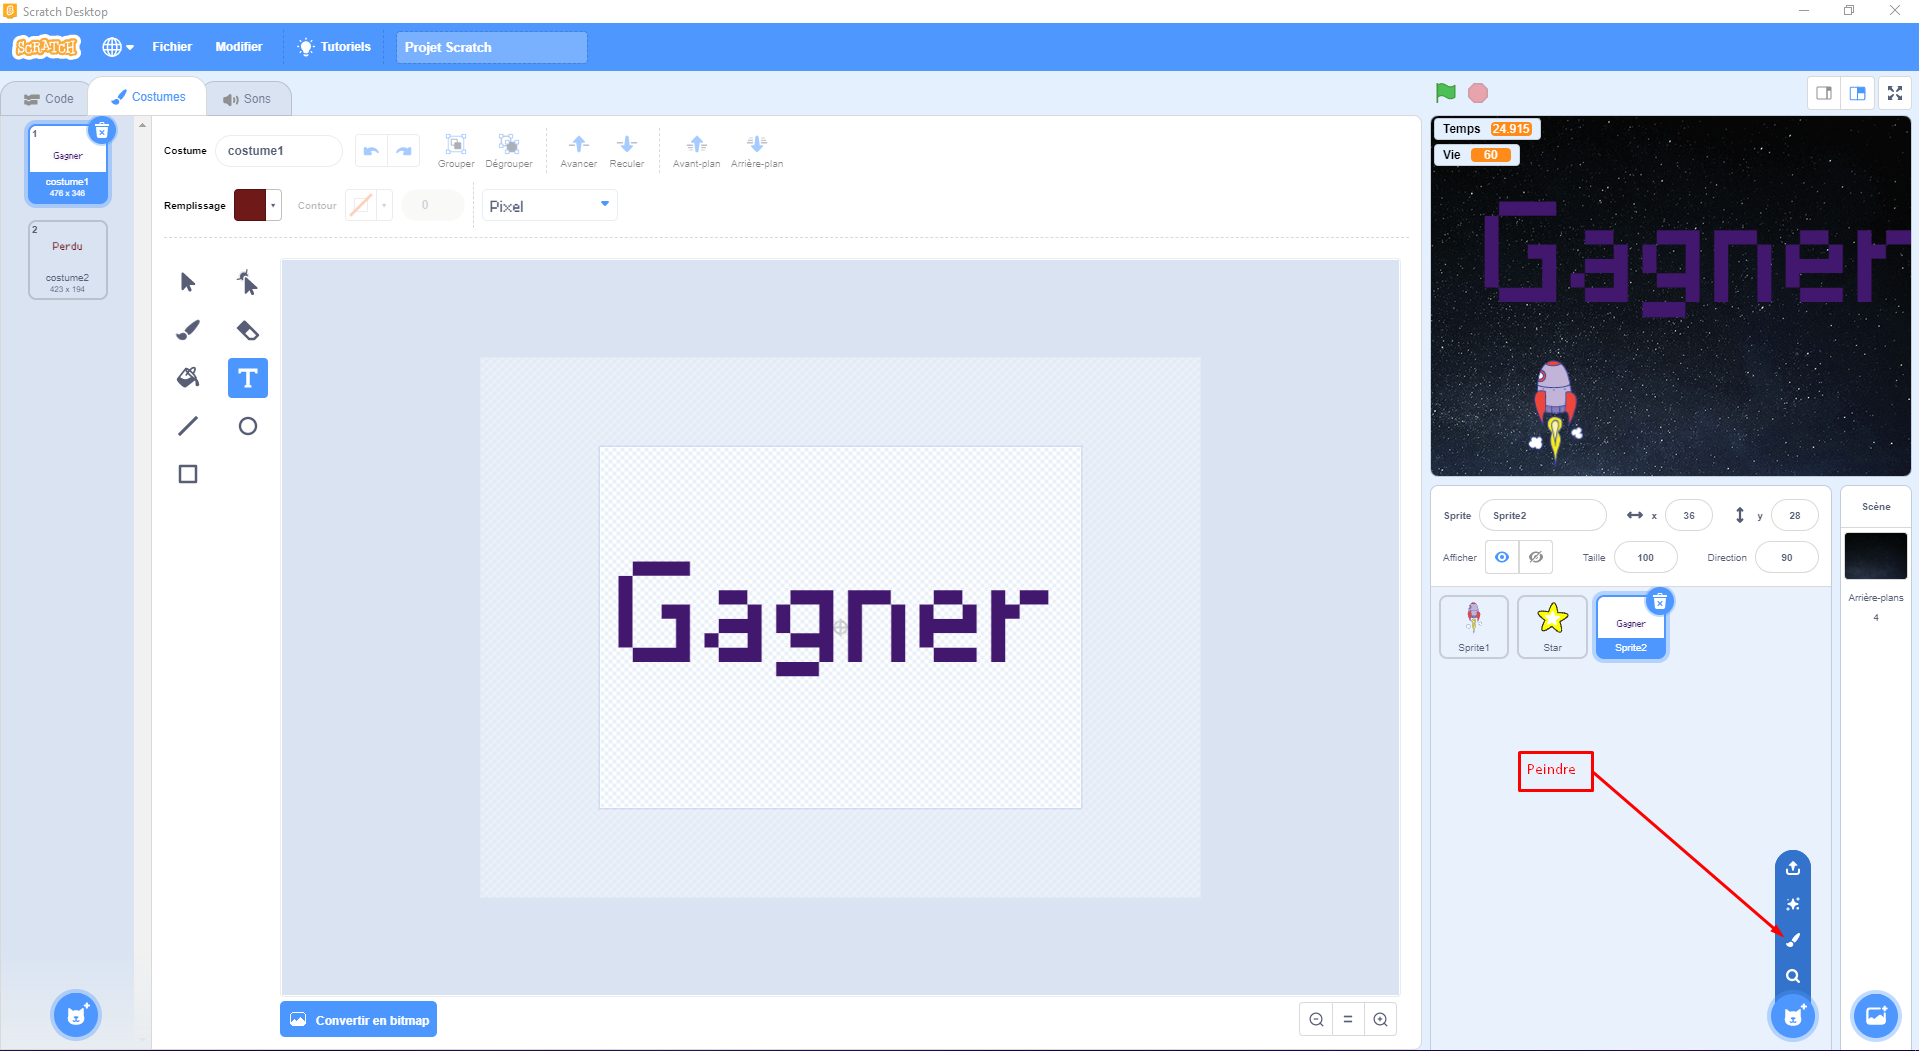This screenshot has width=1919, height=1051.
Task: Click the green flag to run
Action: pyautogui.click(x=1445, y=93)
